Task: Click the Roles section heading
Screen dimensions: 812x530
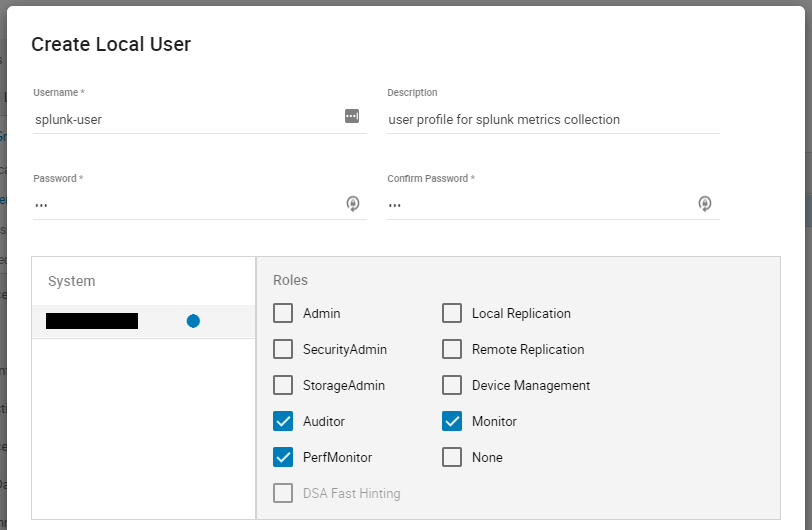Action: 291,280
